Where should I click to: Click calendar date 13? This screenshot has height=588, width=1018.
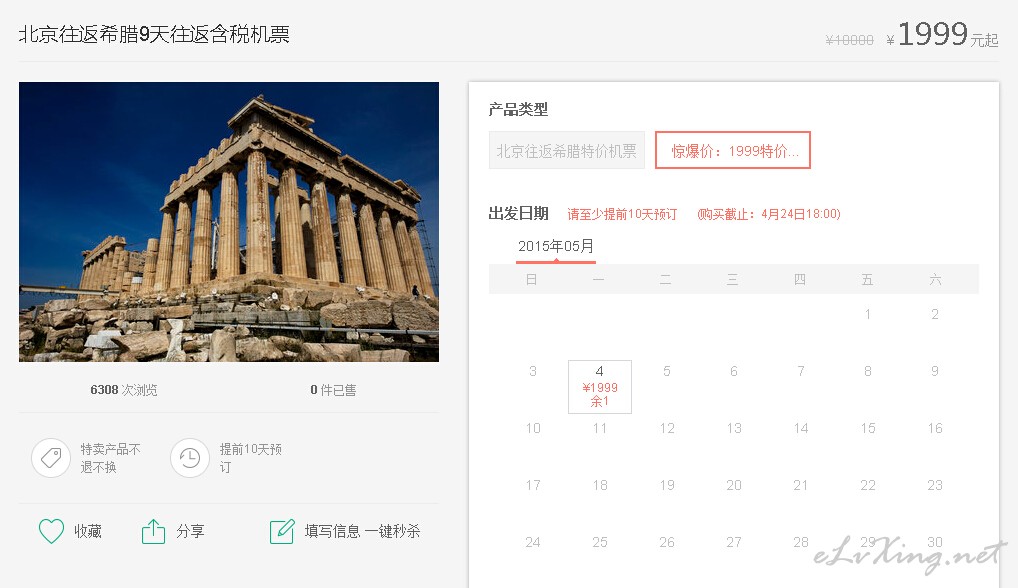click(734, 428)
